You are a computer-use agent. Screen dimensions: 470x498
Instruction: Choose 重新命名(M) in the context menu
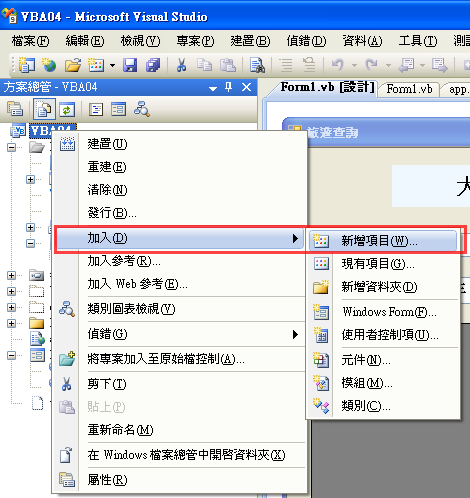(180, 430)
